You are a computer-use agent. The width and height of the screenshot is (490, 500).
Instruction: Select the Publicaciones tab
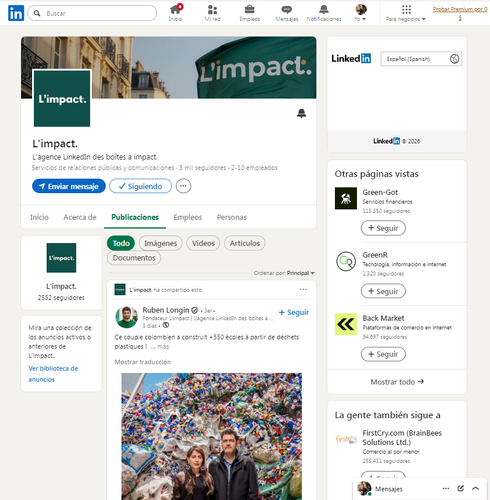click(x=135, y=217)
